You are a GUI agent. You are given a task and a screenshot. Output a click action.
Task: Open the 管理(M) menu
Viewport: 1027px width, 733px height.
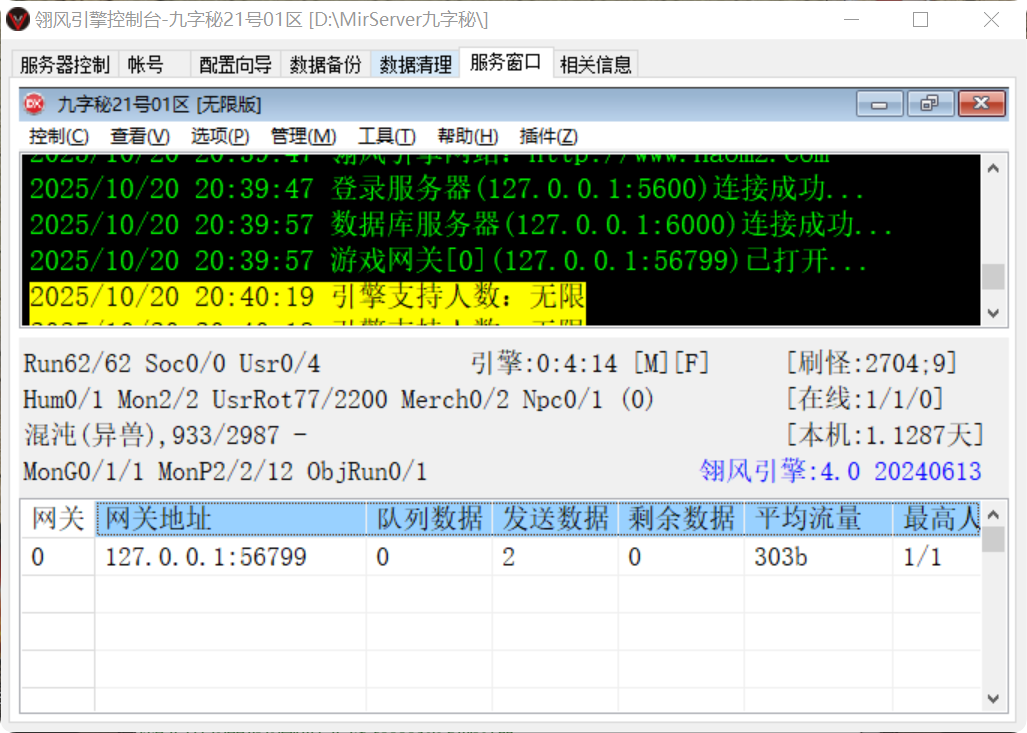tap(303, 137)
